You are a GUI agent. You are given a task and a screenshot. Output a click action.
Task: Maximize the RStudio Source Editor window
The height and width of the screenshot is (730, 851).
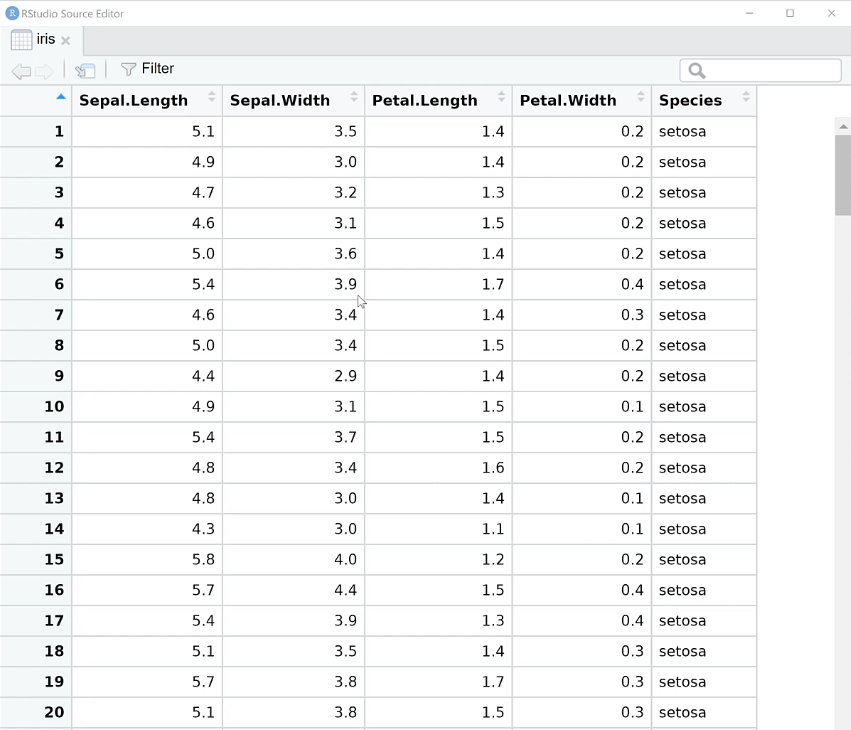point(790,13)
